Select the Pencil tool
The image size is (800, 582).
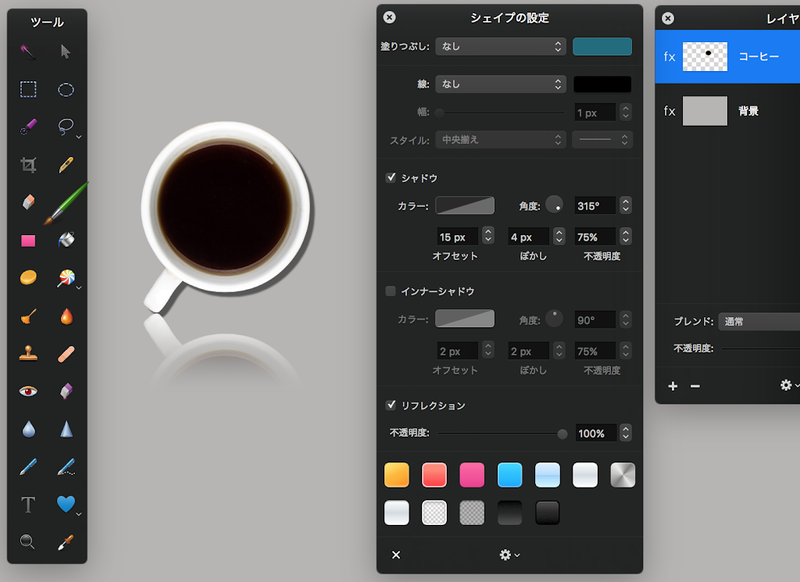click(66, 165)
